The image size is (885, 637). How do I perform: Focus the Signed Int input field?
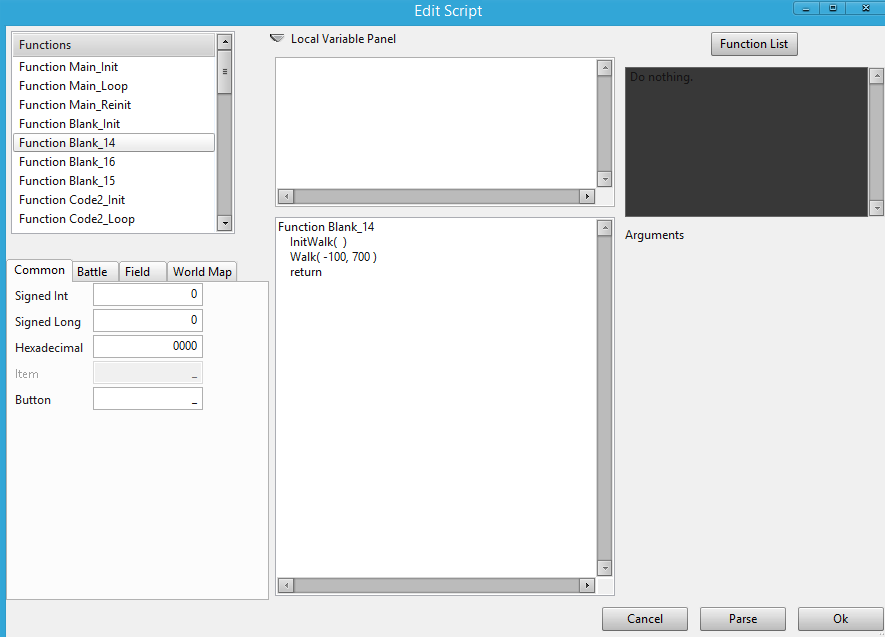[x=148, y=295]
